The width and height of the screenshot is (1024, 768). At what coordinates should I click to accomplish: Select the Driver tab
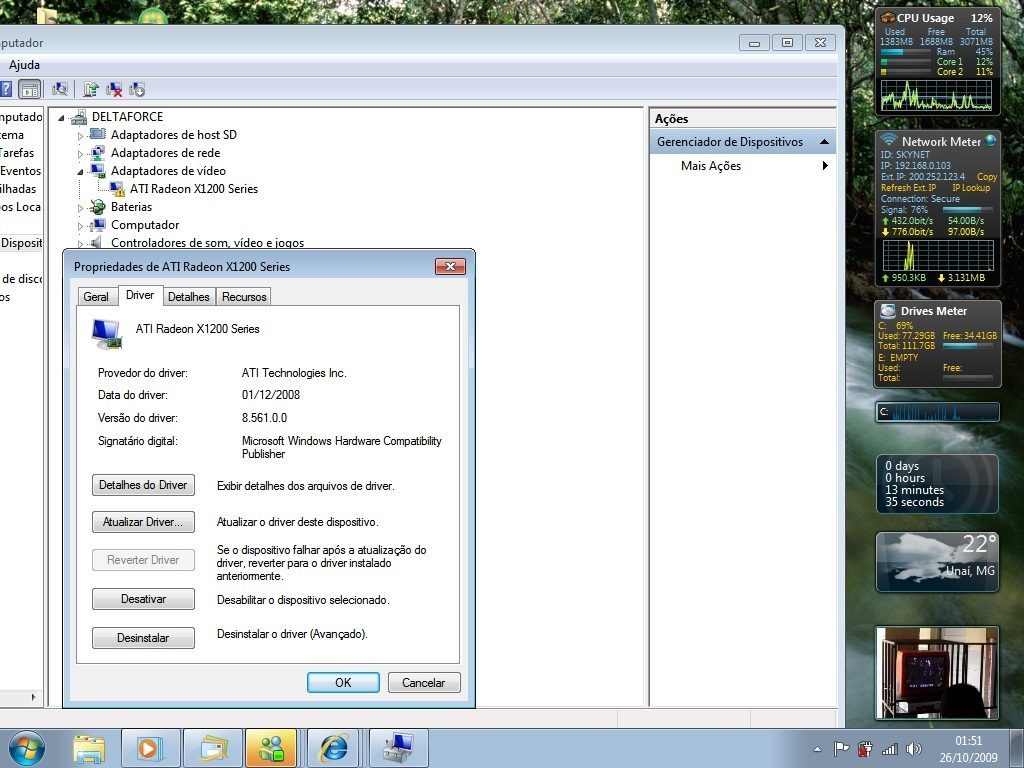[x=140, y=295]
